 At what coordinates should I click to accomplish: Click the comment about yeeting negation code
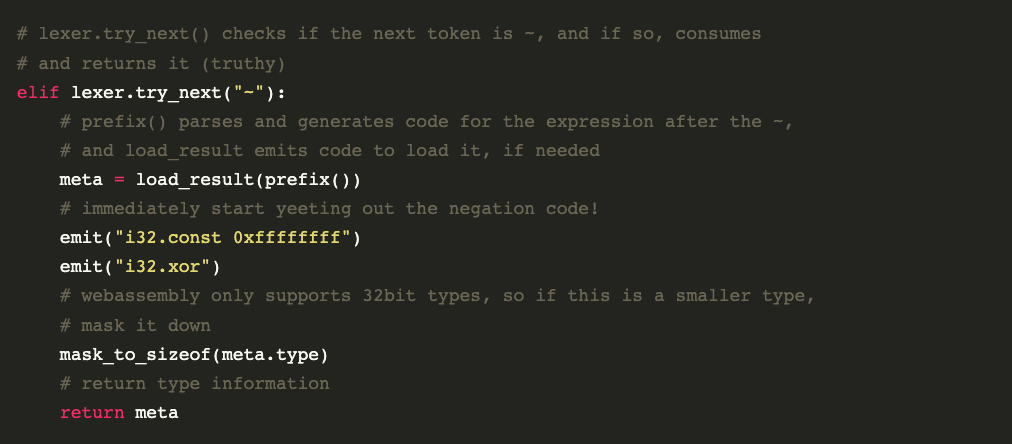[x=330, y=209]
